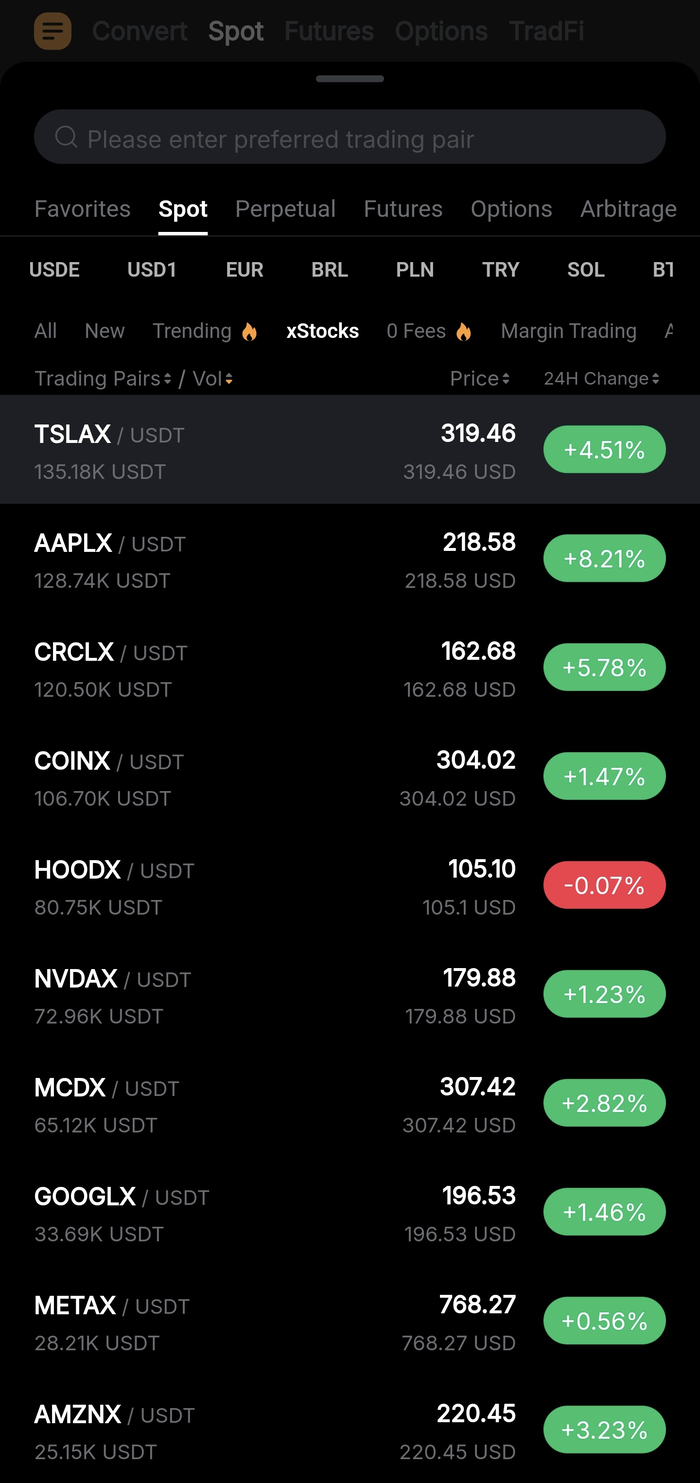Click HOODX red -0.07% change badge
Image resolution: width=700 pixels, height=1483 pixels.
coord(604,885)
